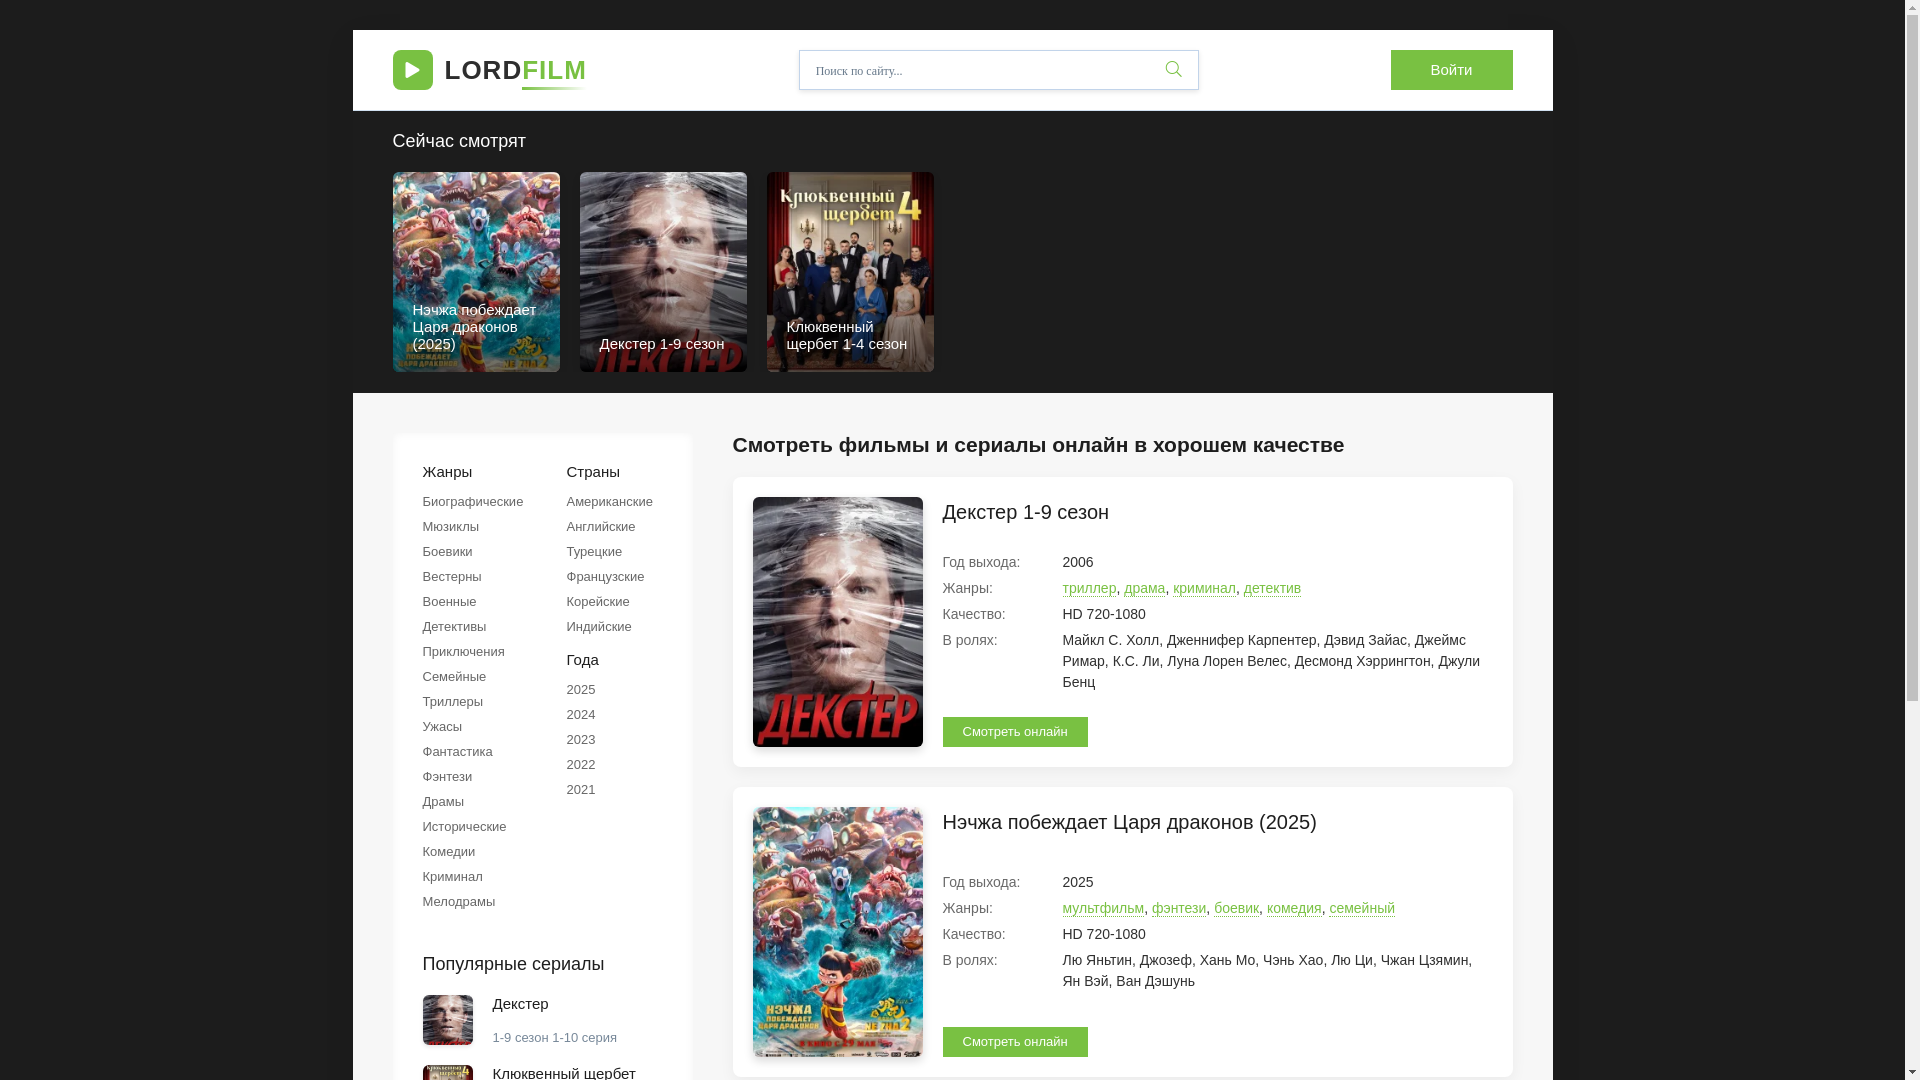Open the Нэчжа poster in Сейчас смотрят
Image resolution: width=1920 pixels, height=1080 pixels.
coord(476,272)
